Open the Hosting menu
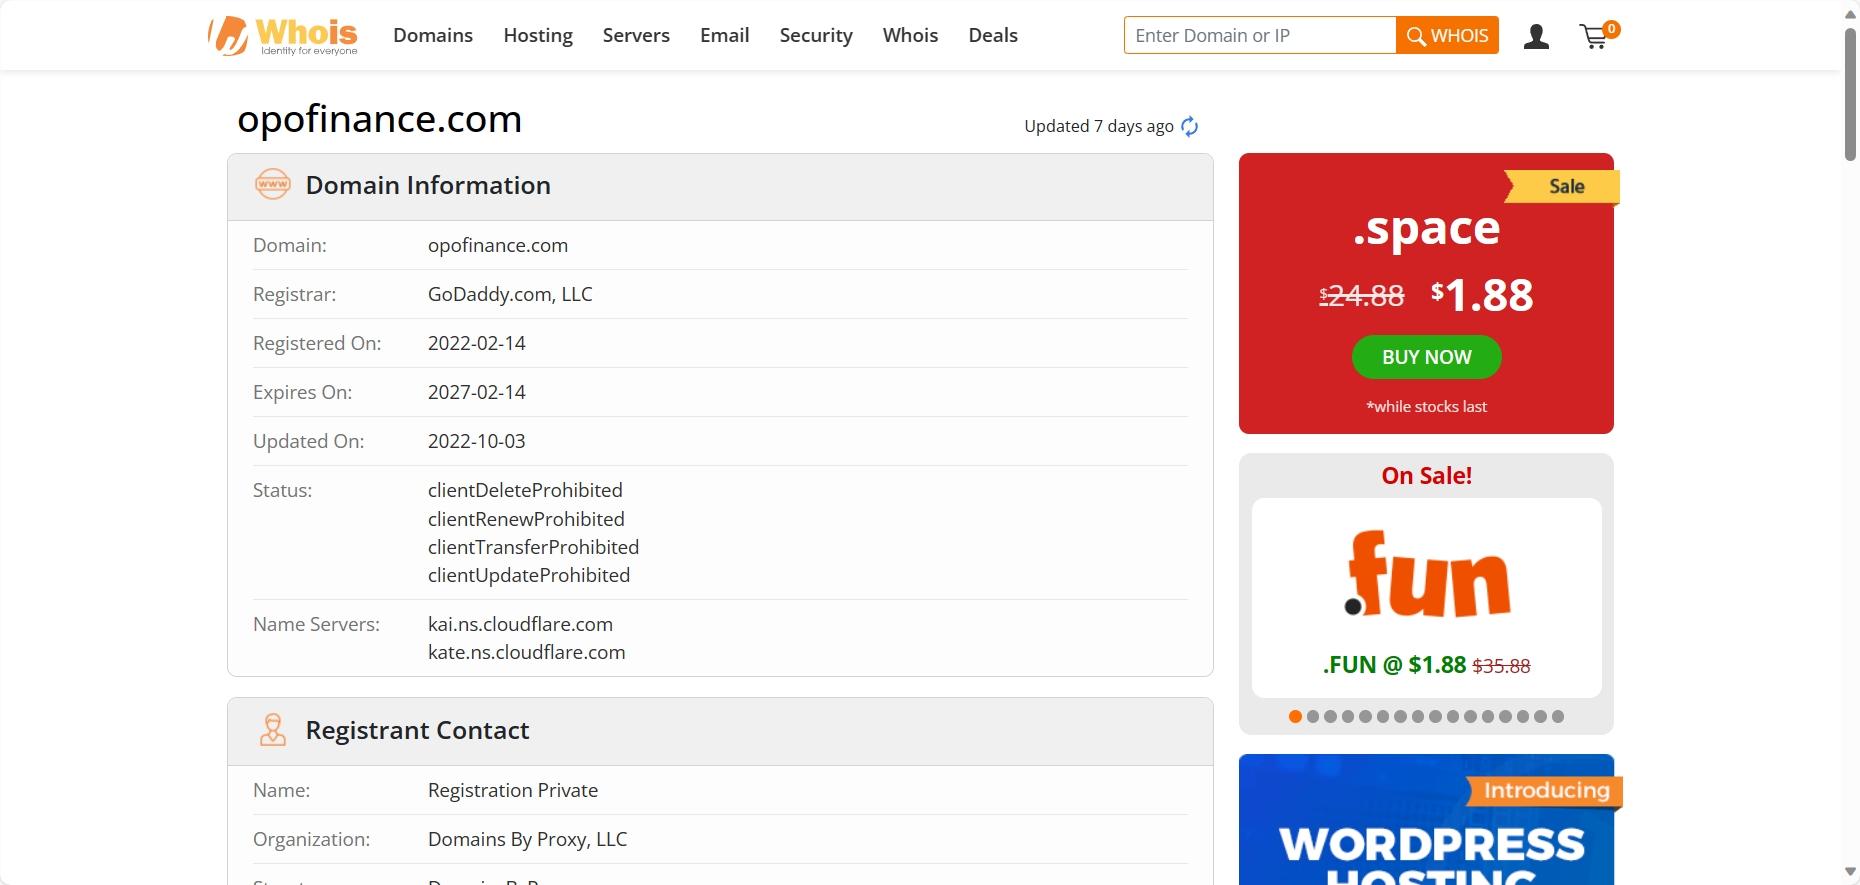 pos(538,35)
